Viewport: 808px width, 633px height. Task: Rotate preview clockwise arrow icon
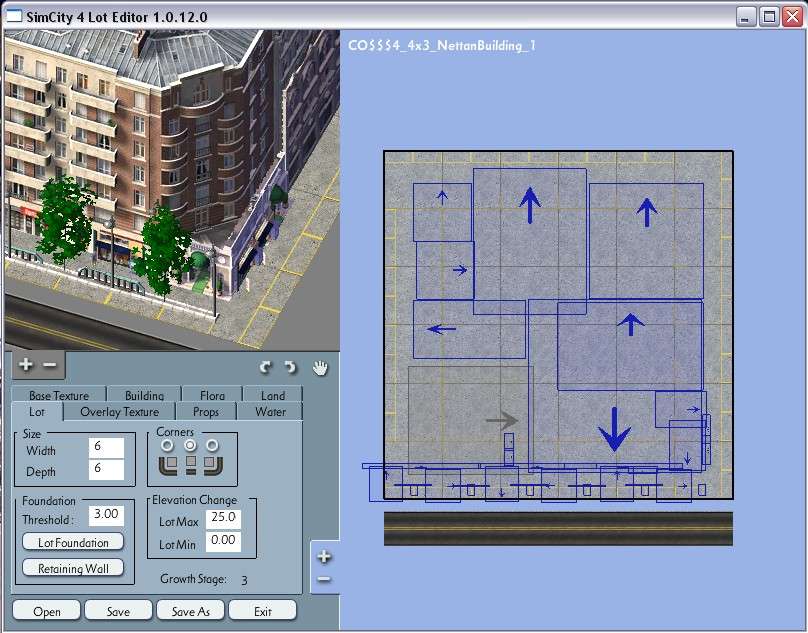[291, 367]
